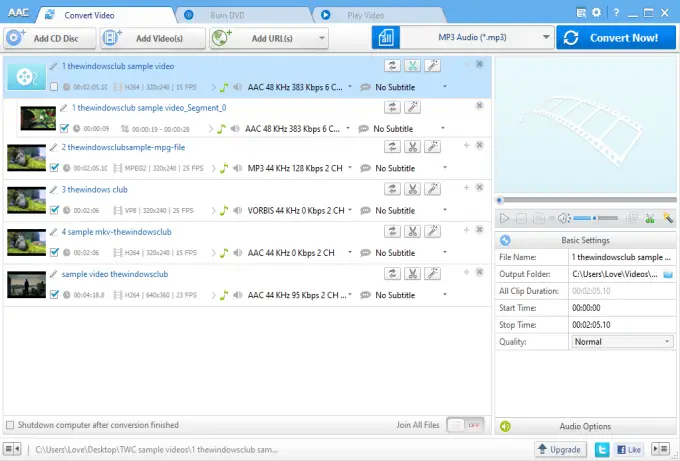The height and width of the screenshot is (461, 680).
Task: Uncheck sample video thewindowsclub checkbox
Action: (54, 294)
